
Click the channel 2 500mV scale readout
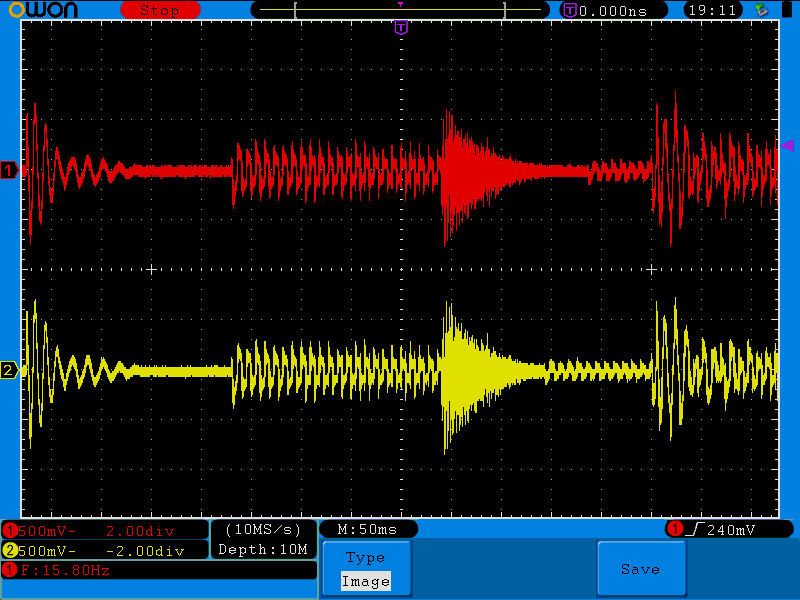point(47,551)
